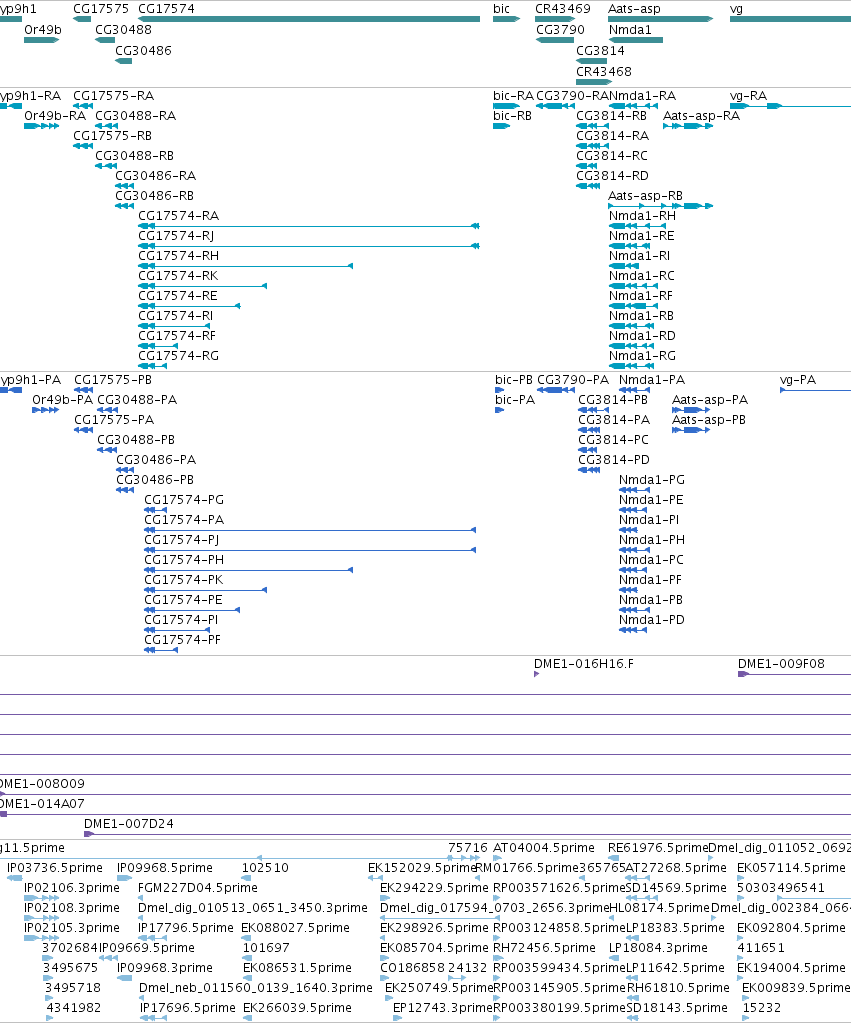Select EST AT04004.5prime
Screen dimensions: 851x1023
coord(497,858)
